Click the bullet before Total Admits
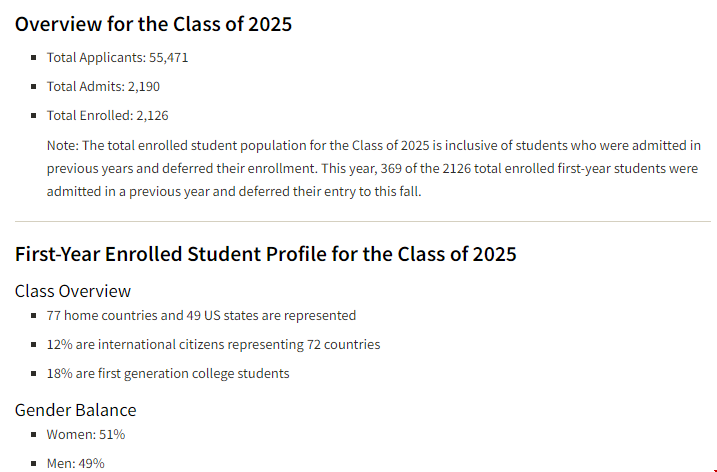717x472 pixels. [x=33, y=86]
